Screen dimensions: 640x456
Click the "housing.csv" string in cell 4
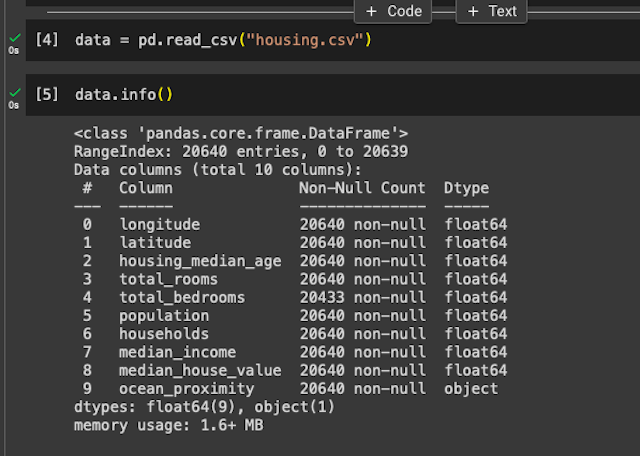(305, 40)
